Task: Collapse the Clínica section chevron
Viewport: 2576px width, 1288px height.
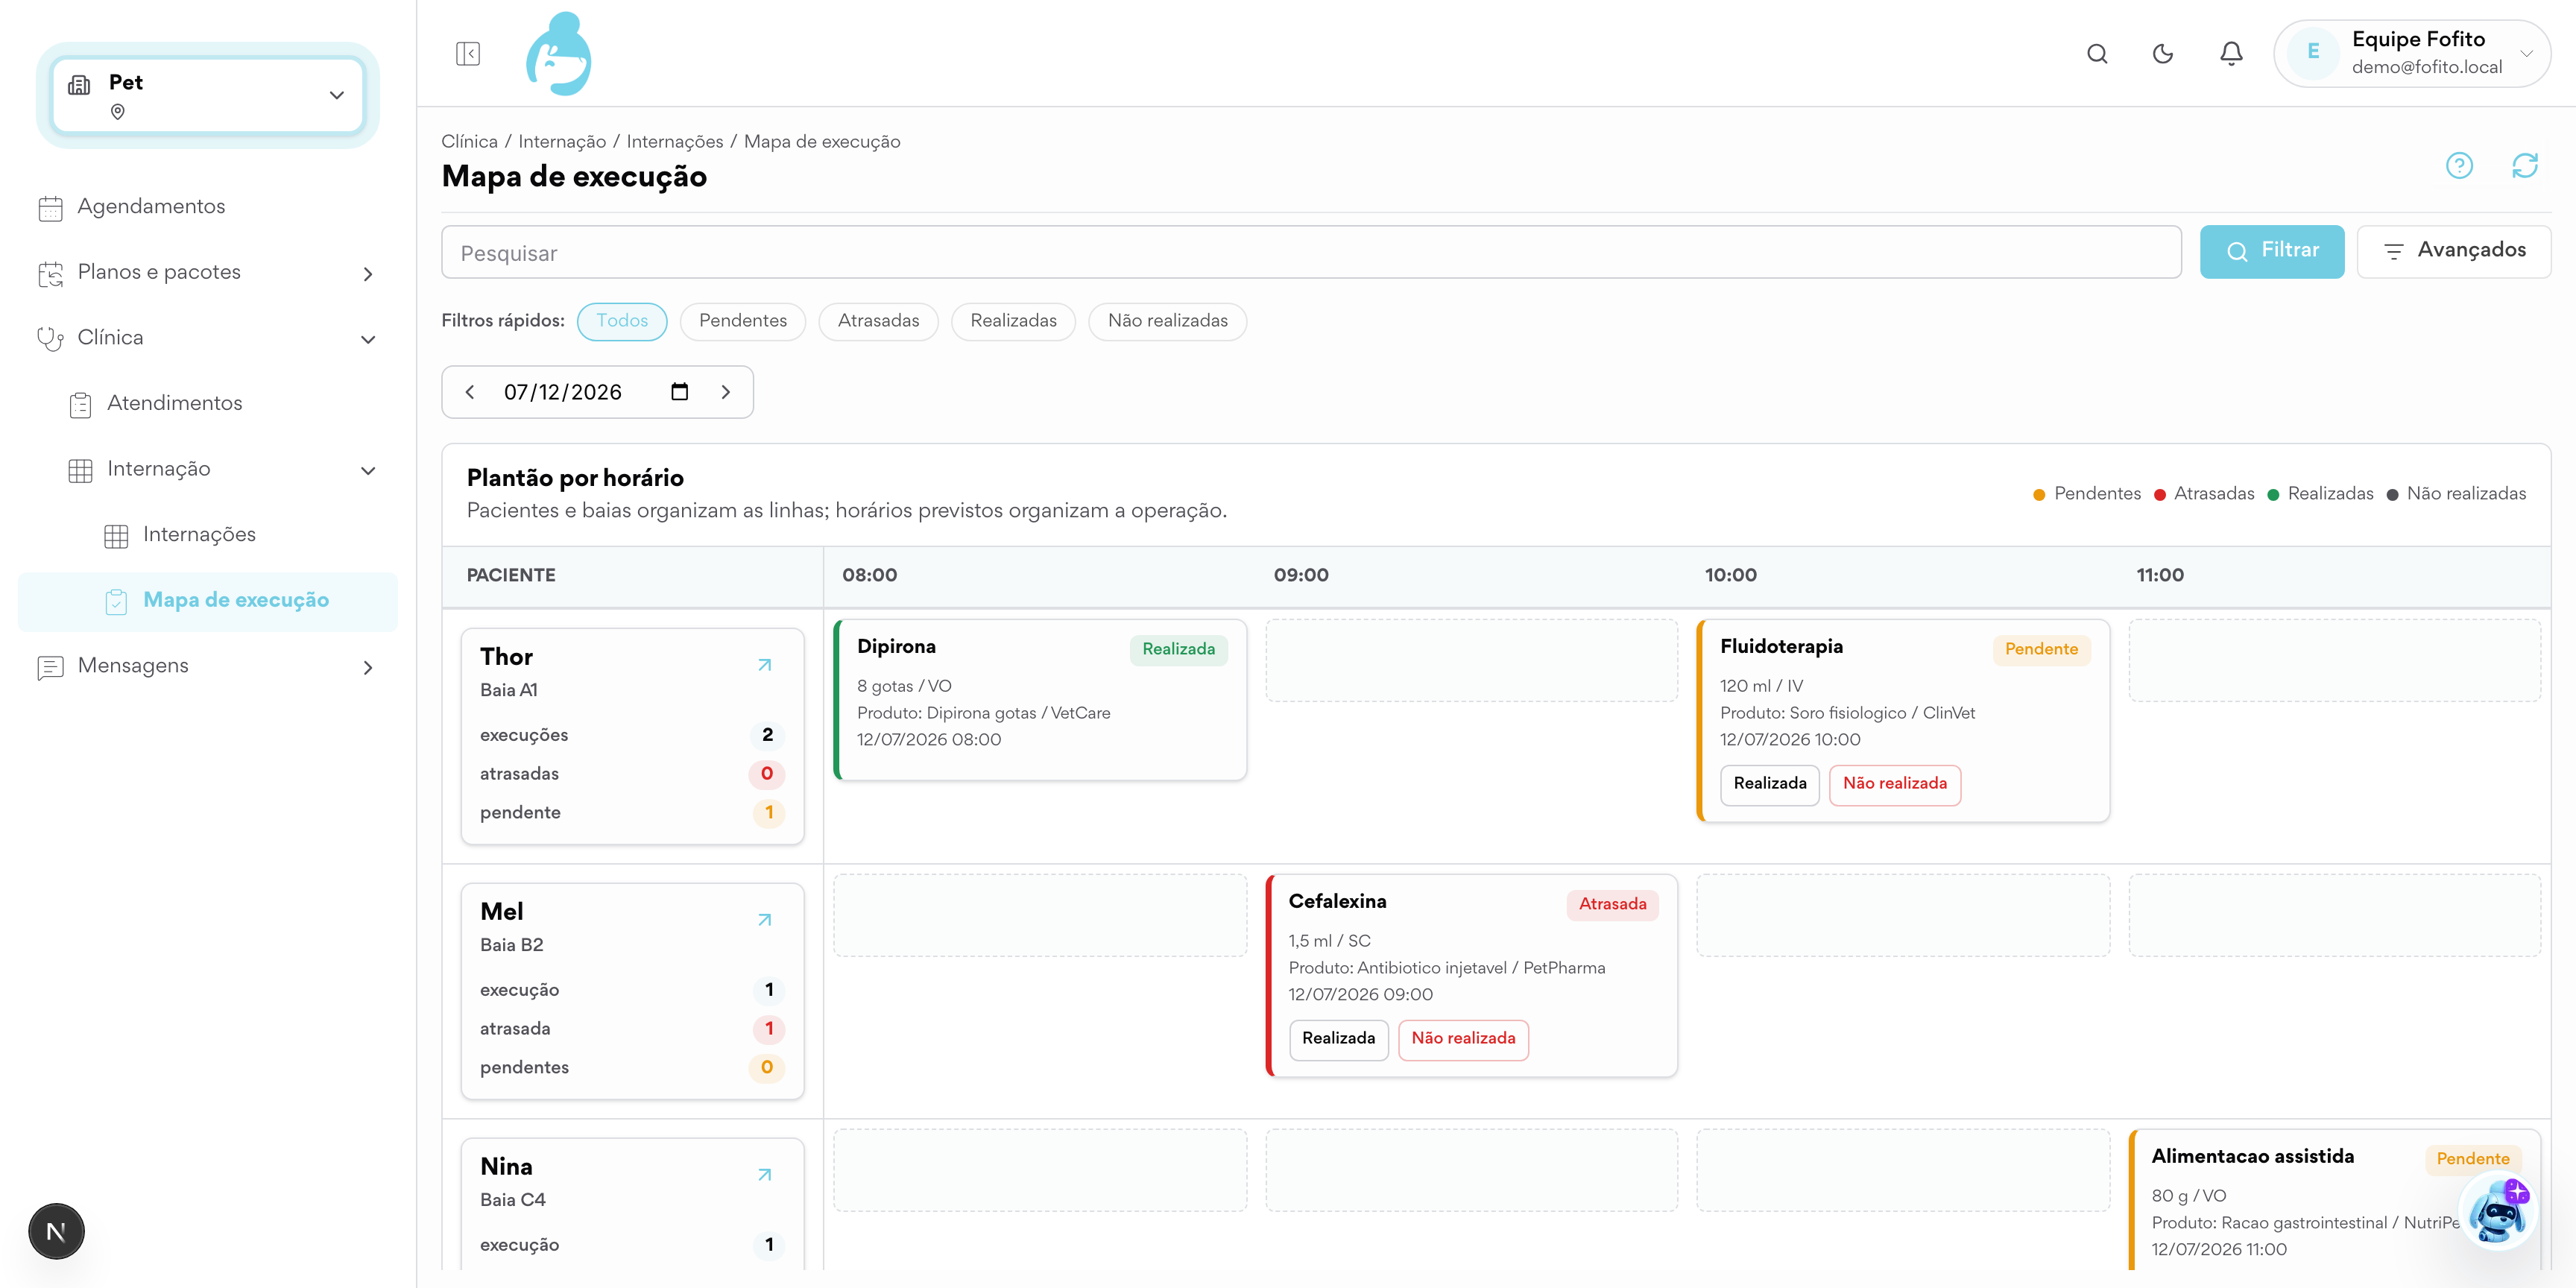Action: tap(368, 339)
